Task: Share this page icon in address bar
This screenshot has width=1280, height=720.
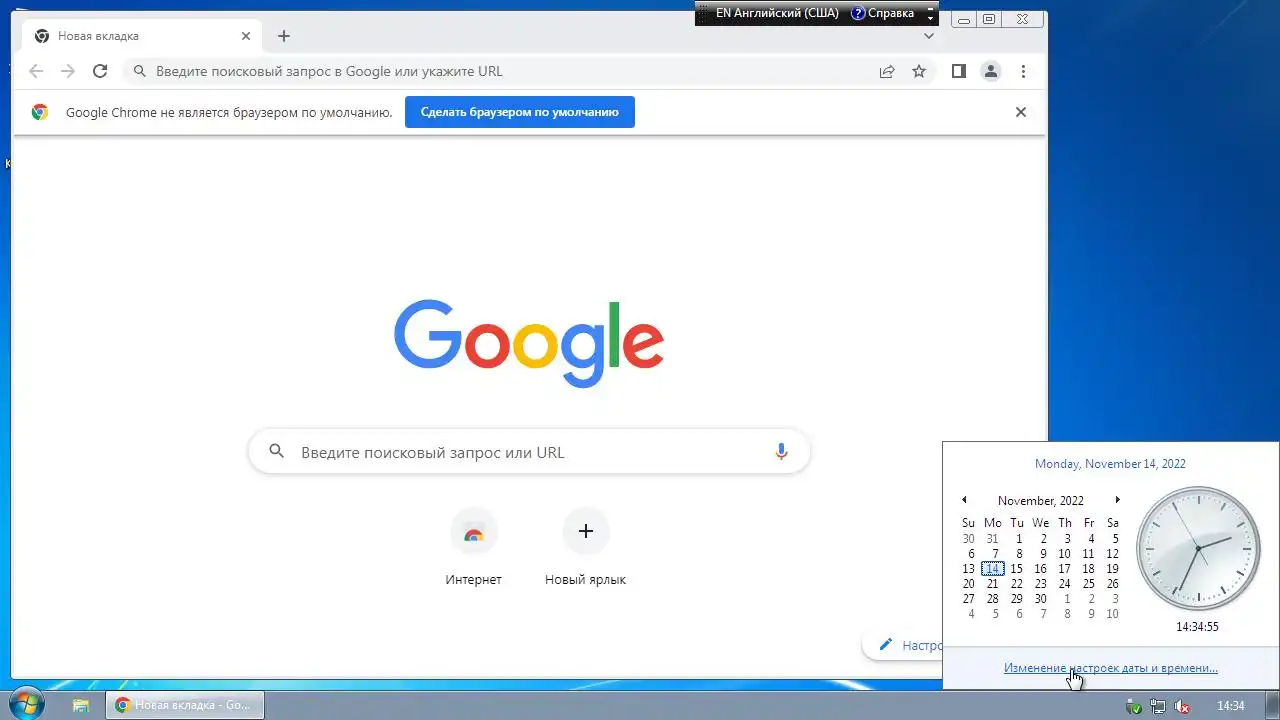Action: pos(887,71)
